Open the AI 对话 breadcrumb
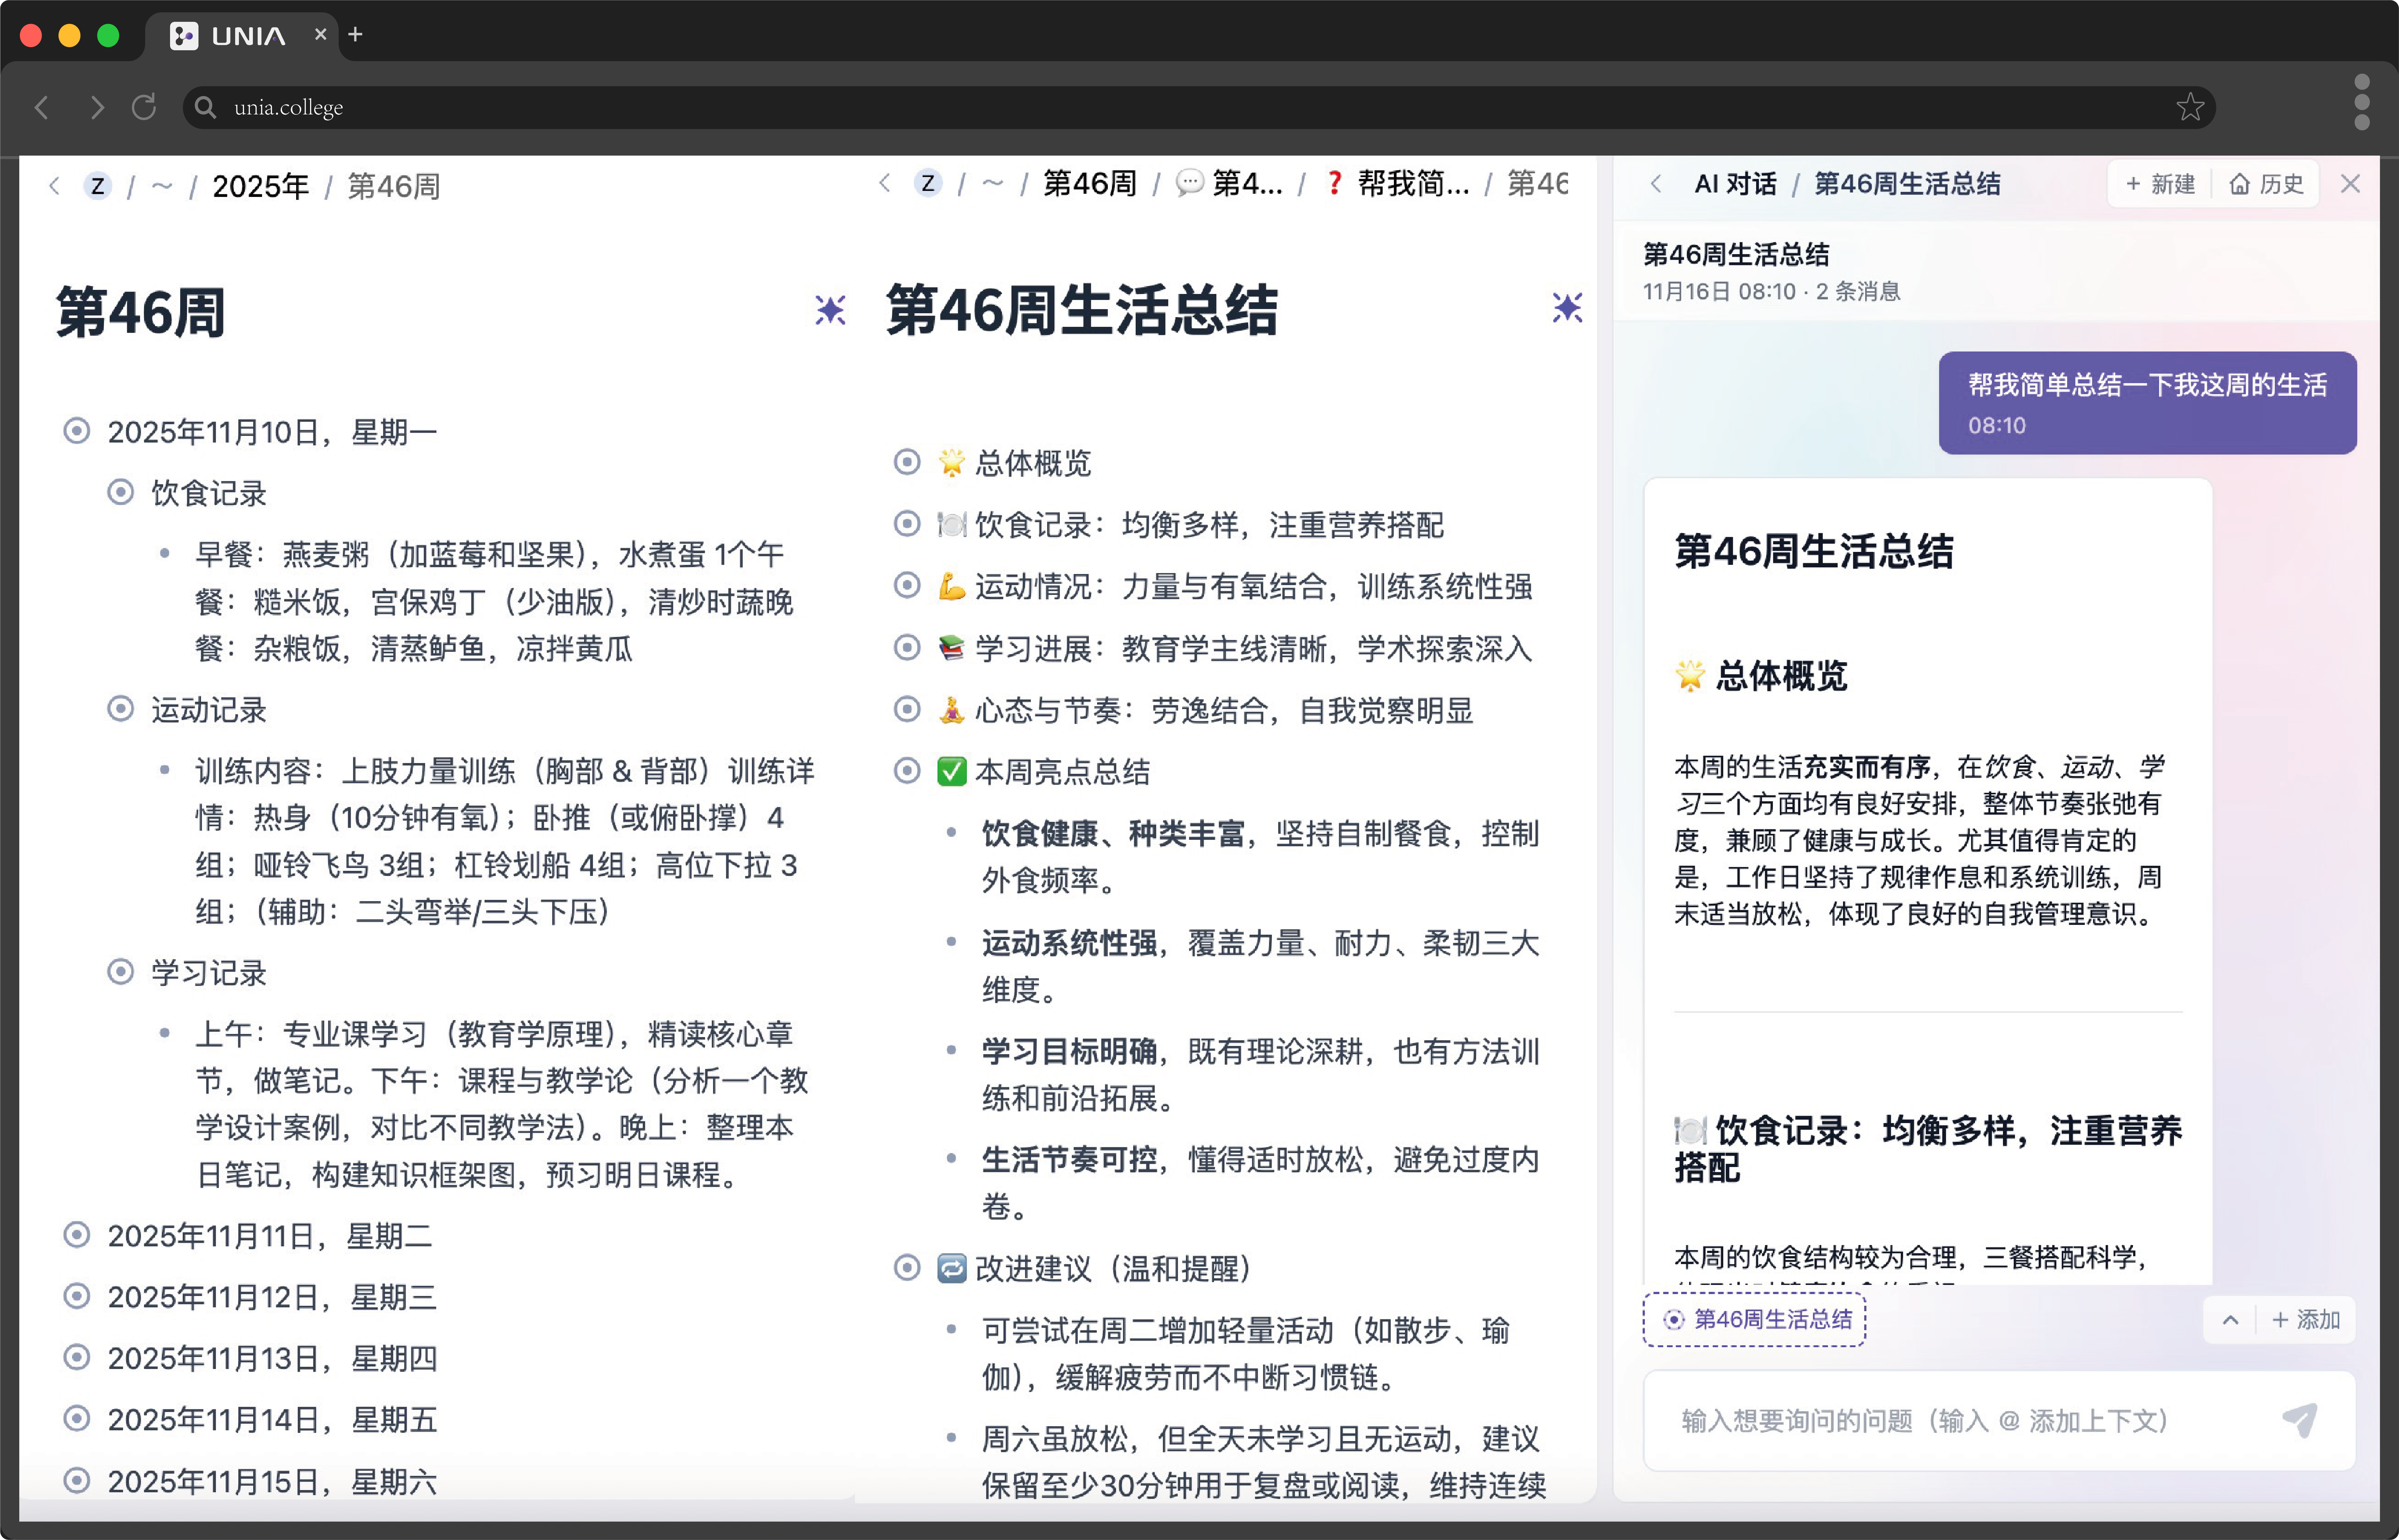Image resolution: width=2399 pixels, height=1540 pixels. point(1736,184)
